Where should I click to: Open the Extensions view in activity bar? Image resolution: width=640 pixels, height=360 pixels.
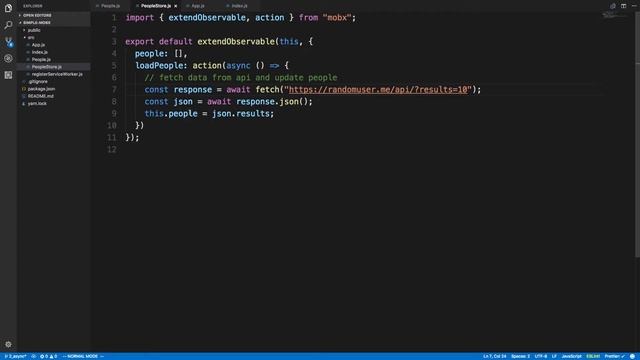(x=8, y=75)
